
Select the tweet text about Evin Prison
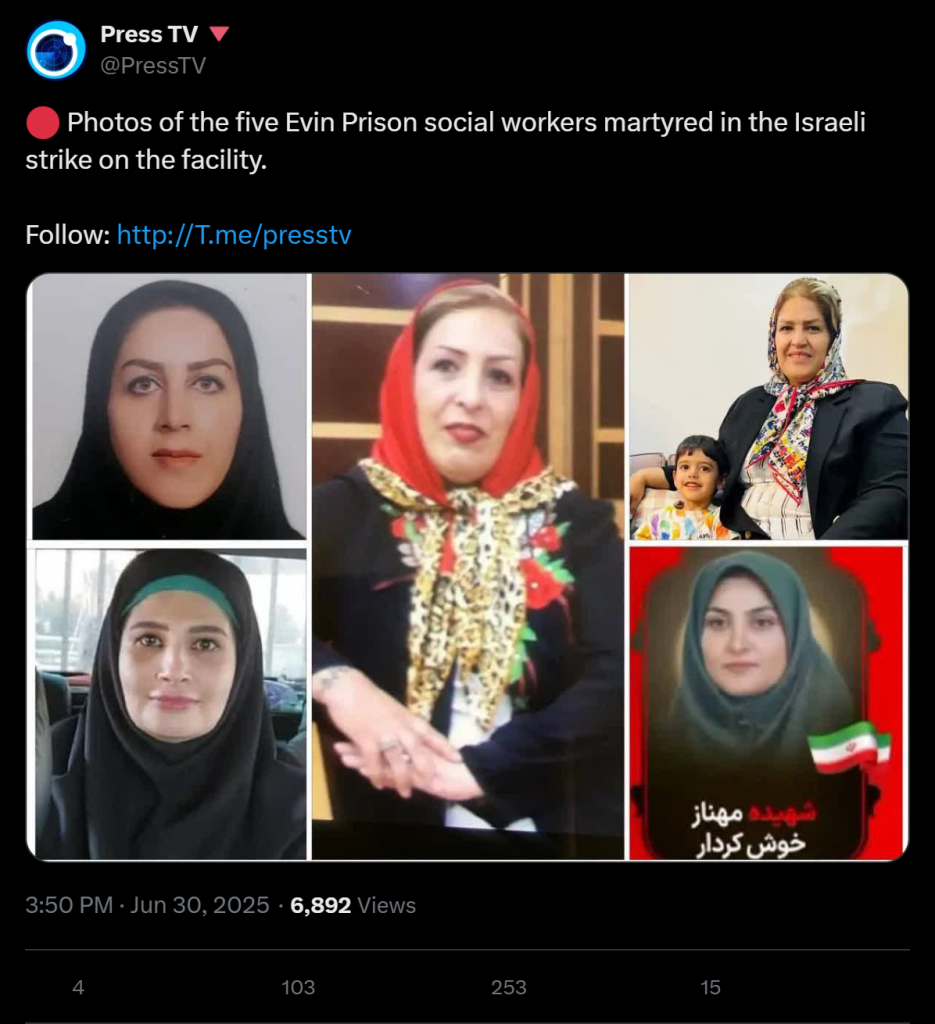[x=445, y=141]
